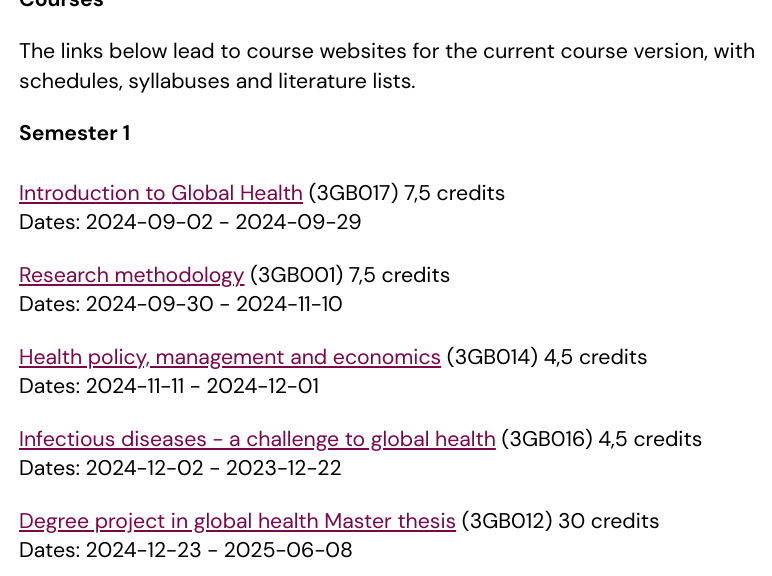
Task: Click the paragraph describing course website links
Action: [386, 66]
